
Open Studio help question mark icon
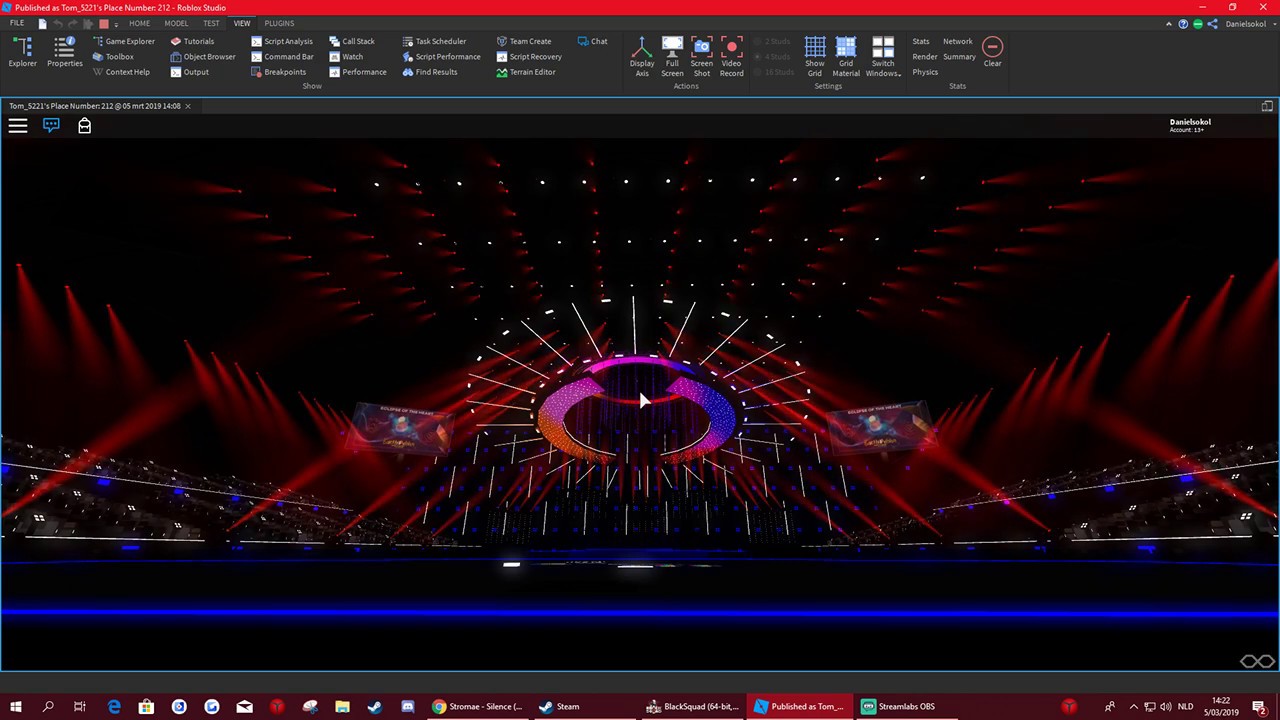1184,23
